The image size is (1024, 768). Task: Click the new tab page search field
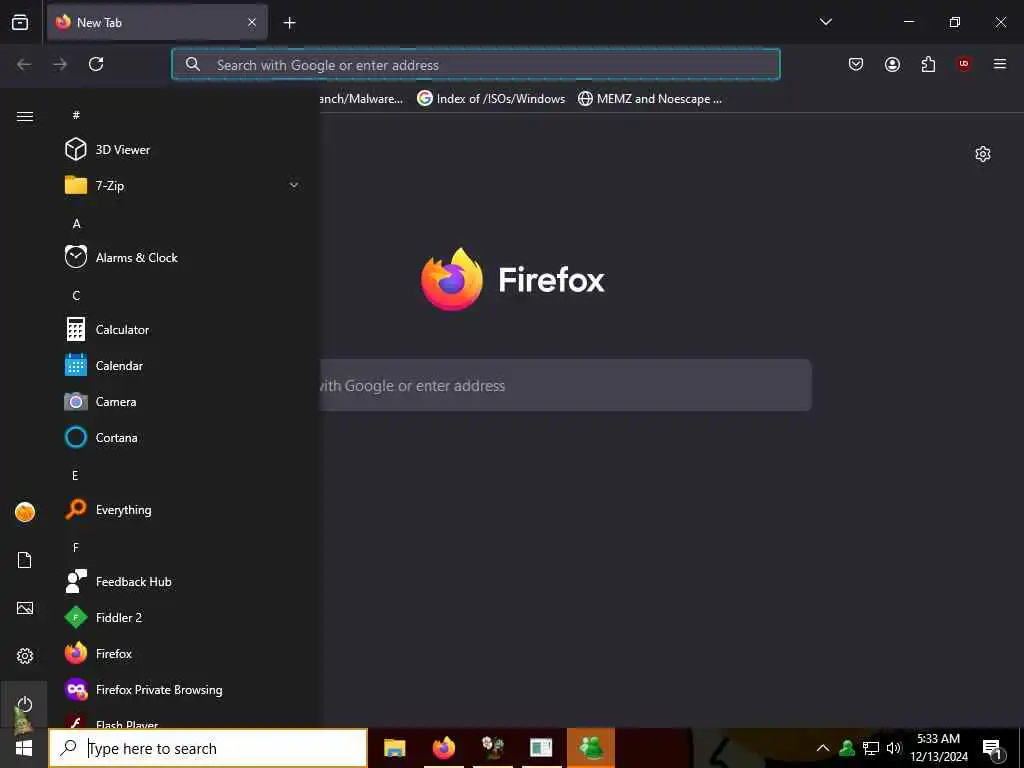(566, 385)
